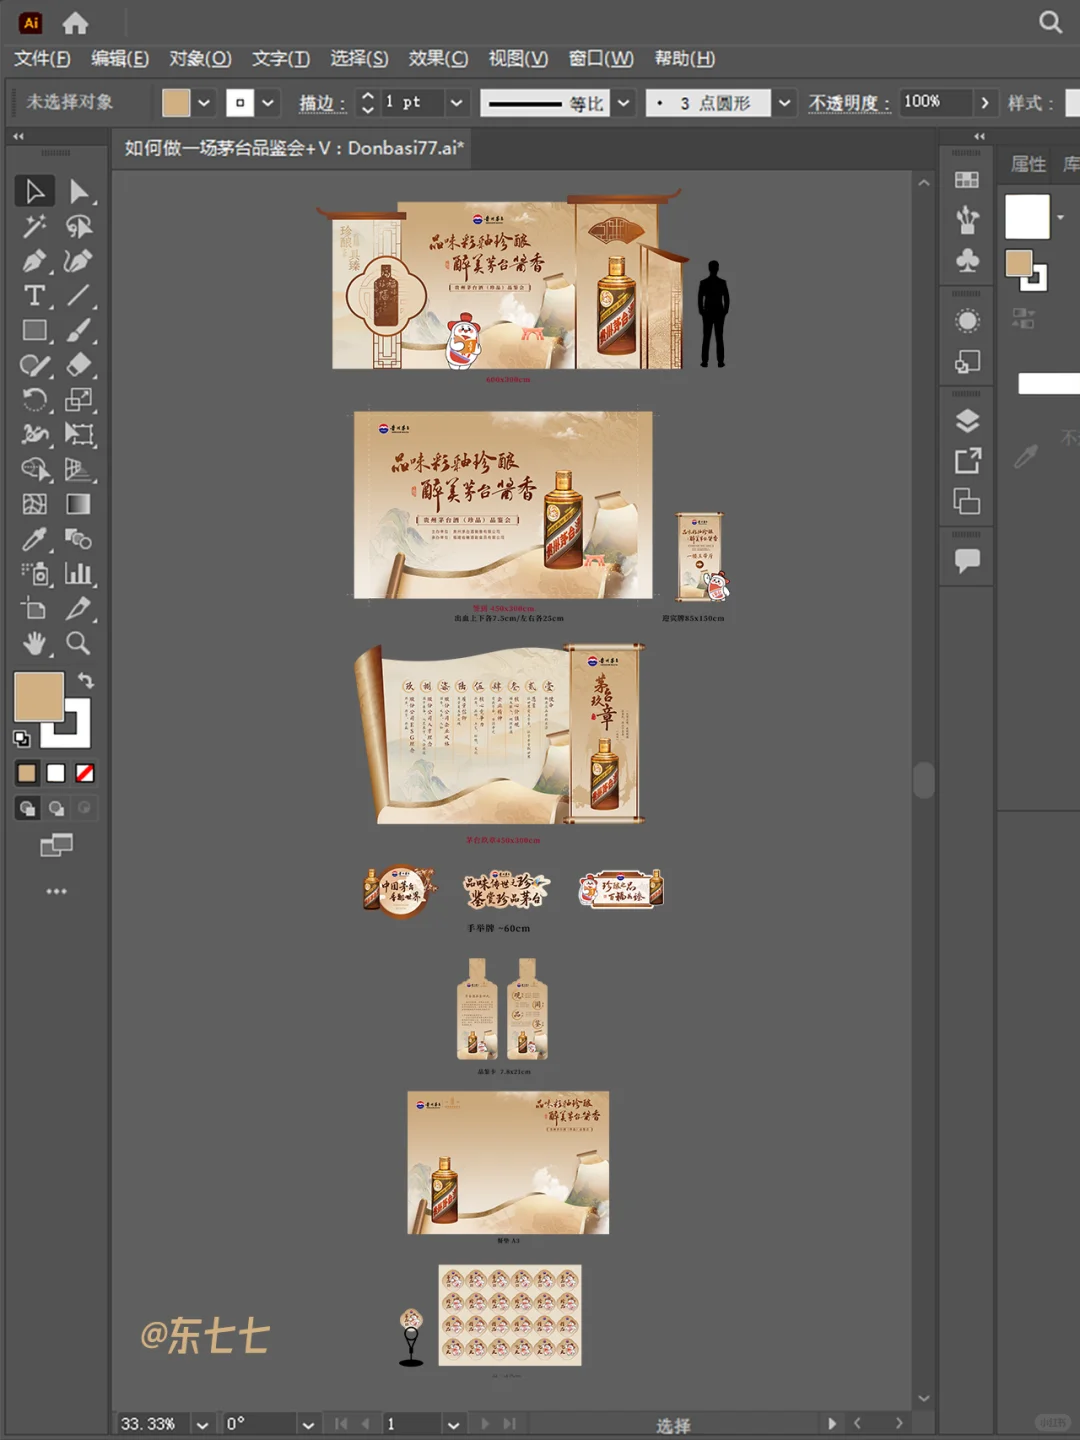Open the Layers panel icon
Screen dimensions: 1080x1440
point(967,421)
